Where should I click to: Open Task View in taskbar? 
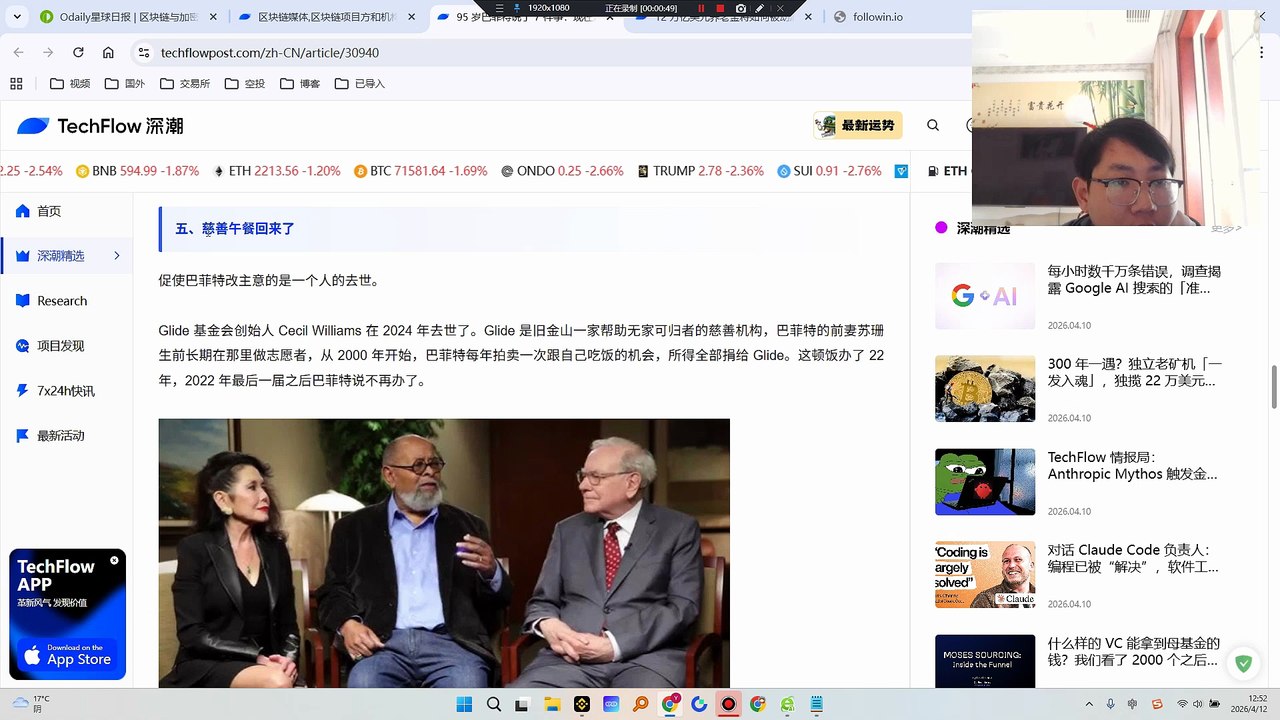point(522,705)
